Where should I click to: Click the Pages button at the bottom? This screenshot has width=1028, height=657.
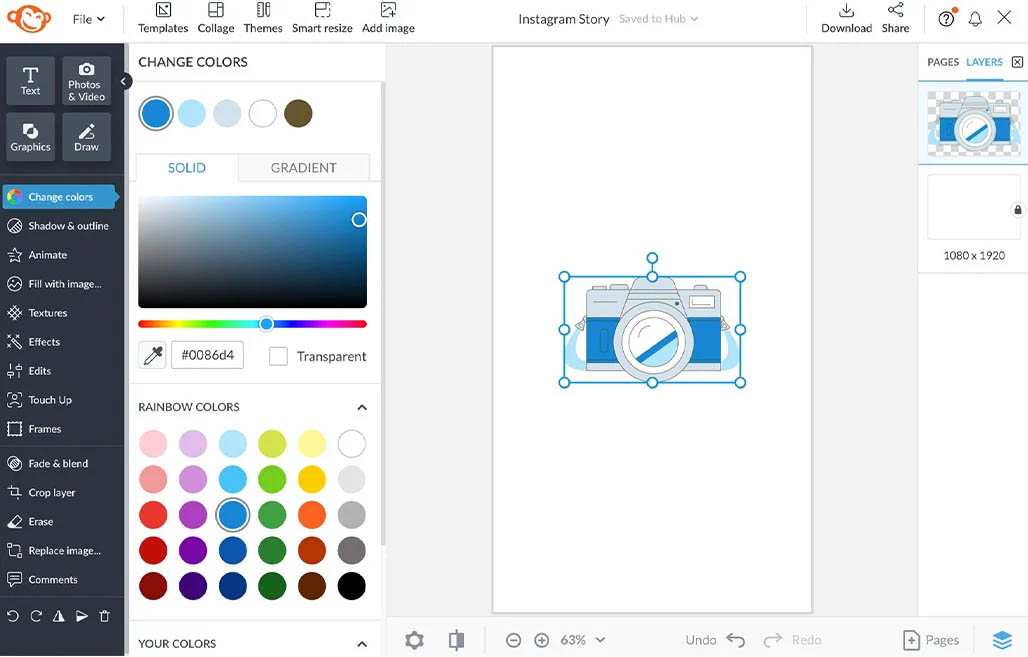tap(931, 640)
